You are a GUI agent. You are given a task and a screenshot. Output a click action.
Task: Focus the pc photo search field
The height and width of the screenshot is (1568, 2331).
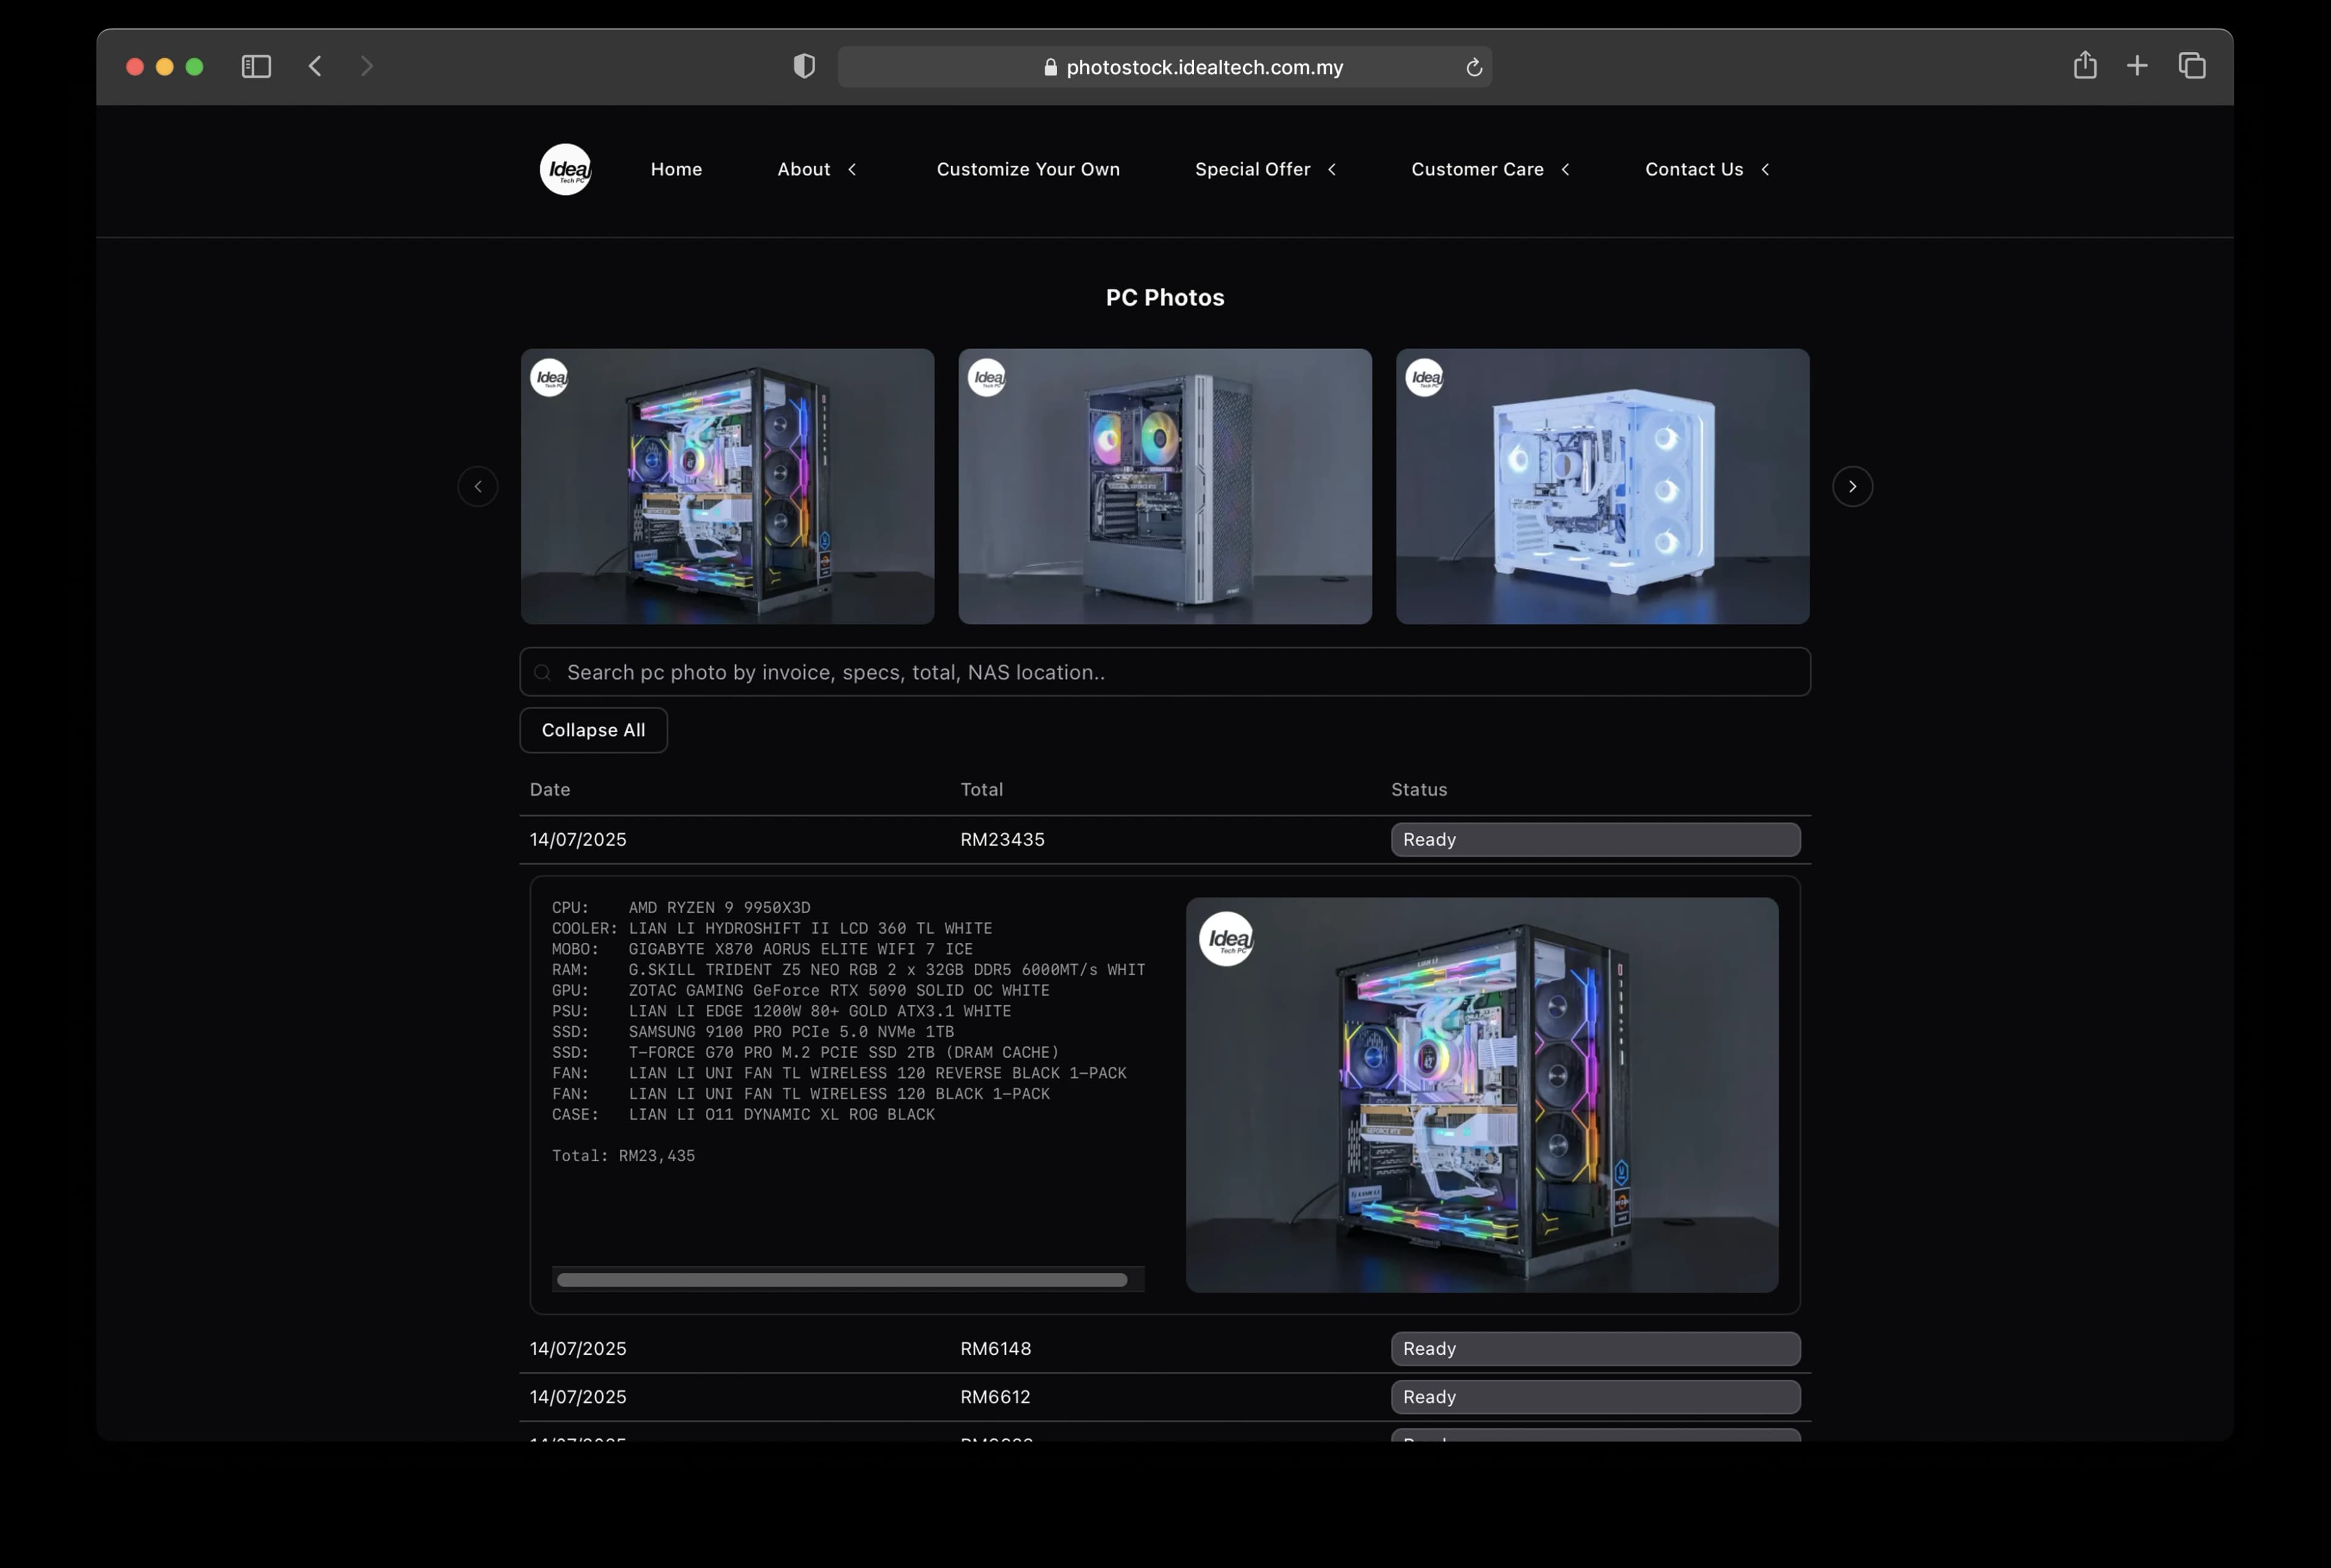coord(1165,672)
